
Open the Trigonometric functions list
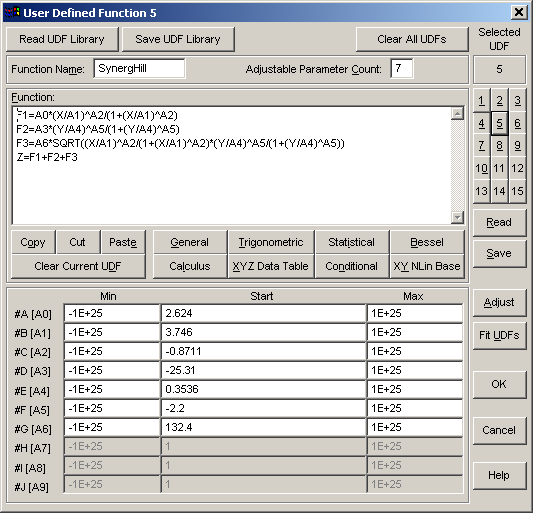click(271, 242)
